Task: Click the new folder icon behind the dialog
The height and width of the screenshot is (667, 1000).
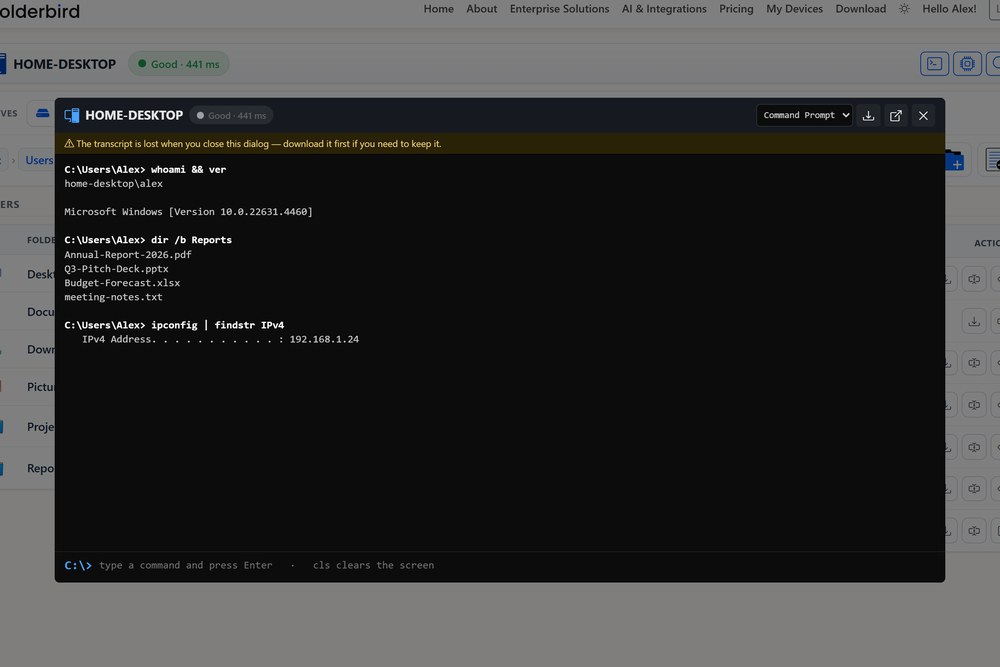Action: click(954, 160)
